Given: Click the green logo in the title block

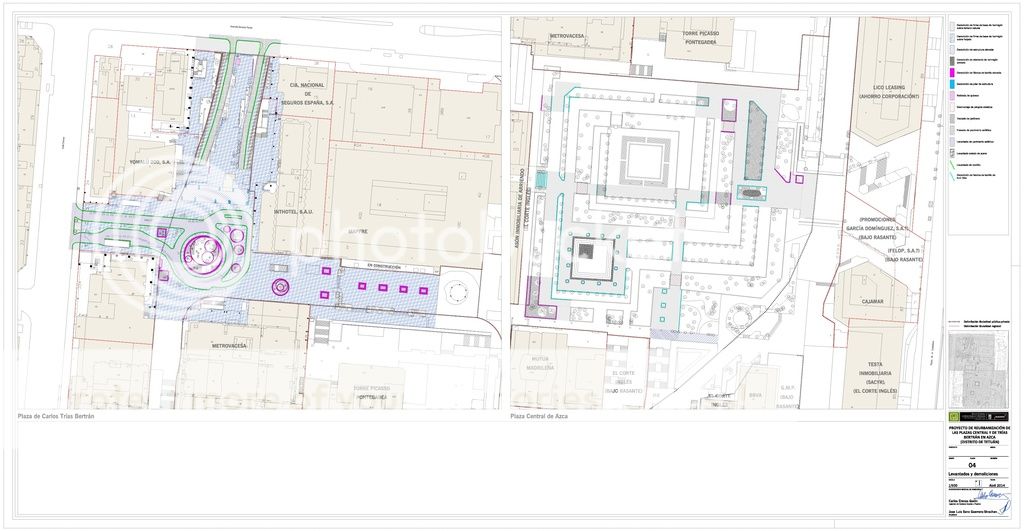Looking at the screenshot, I should (x=953, y=414).
